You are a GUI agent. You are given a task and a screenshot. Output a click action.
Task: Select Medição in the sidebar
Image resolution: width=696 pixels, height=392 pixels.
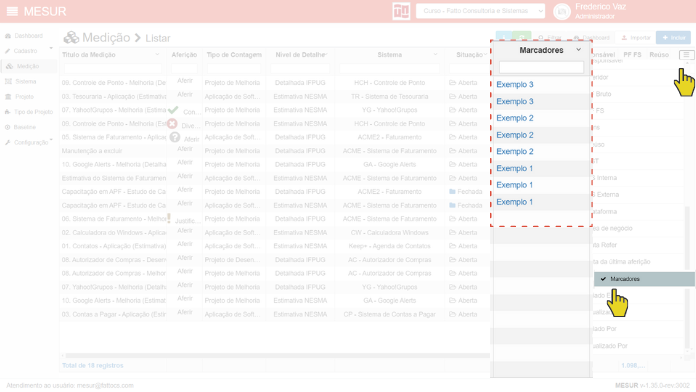pyautogui.click(x=28, y=66)
